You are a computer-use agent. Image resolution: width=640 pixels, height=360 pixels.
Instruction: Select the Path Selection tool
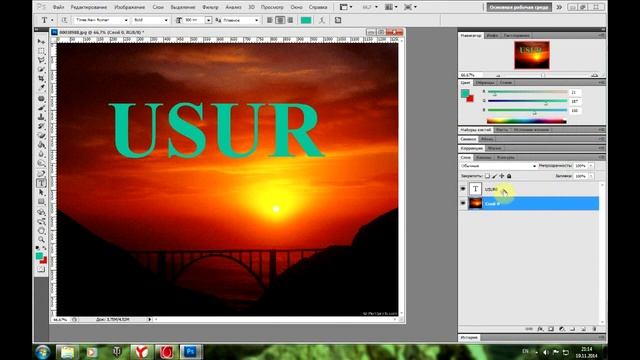pos(41,193)
